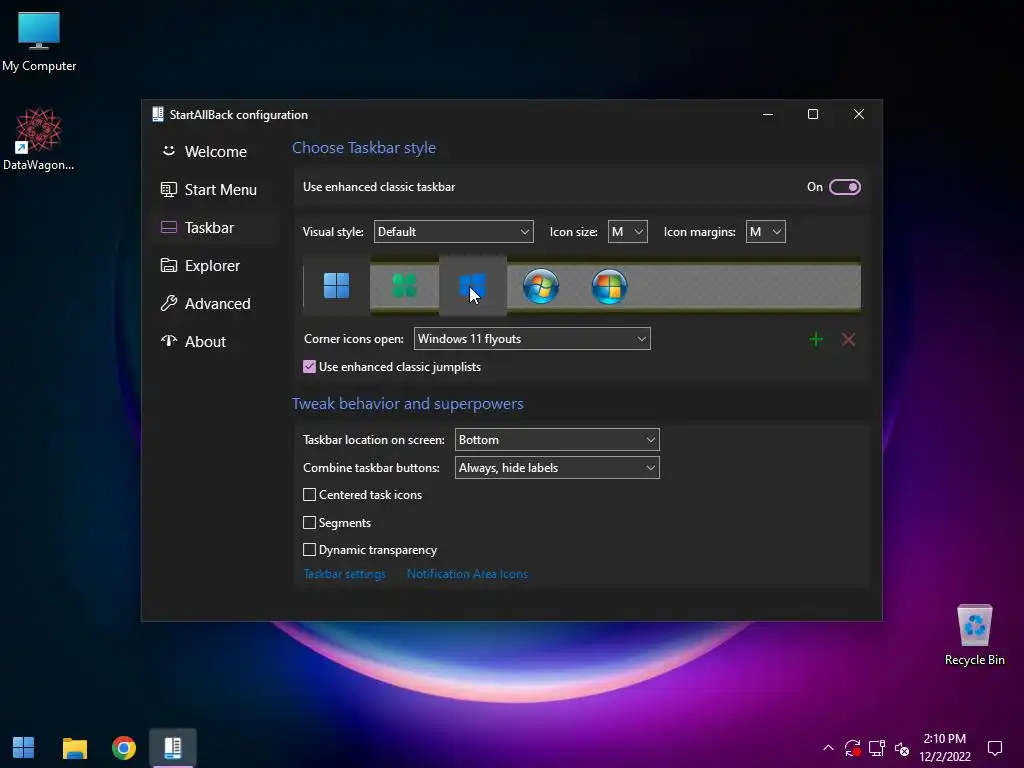
Task: Uncheck Use enhanced classic jumplists
Action: [x=310, y=367]
